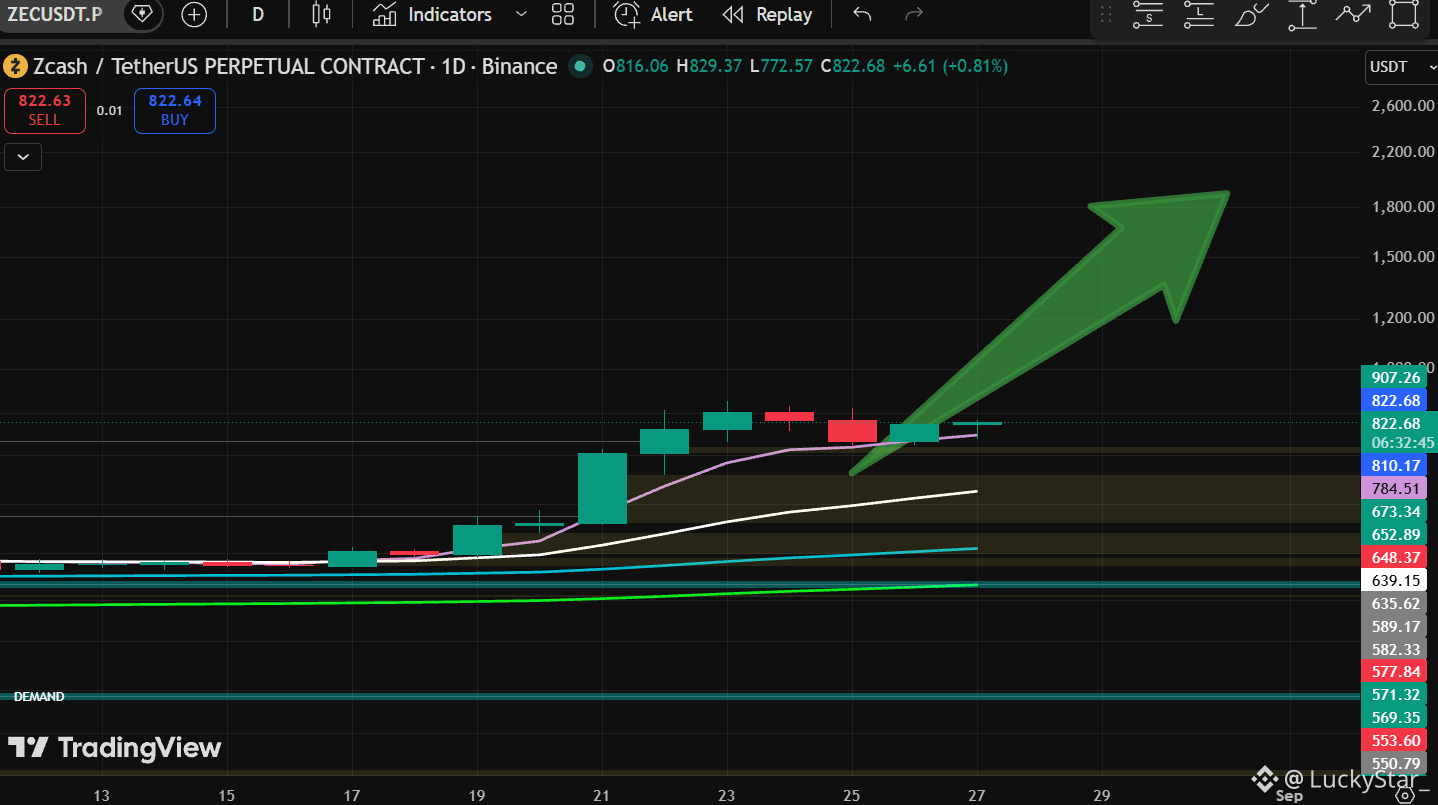Viewport: 1438px width, 805px height.
Task: Click the blue 822.68 price label
Action: pos(1396,400)
